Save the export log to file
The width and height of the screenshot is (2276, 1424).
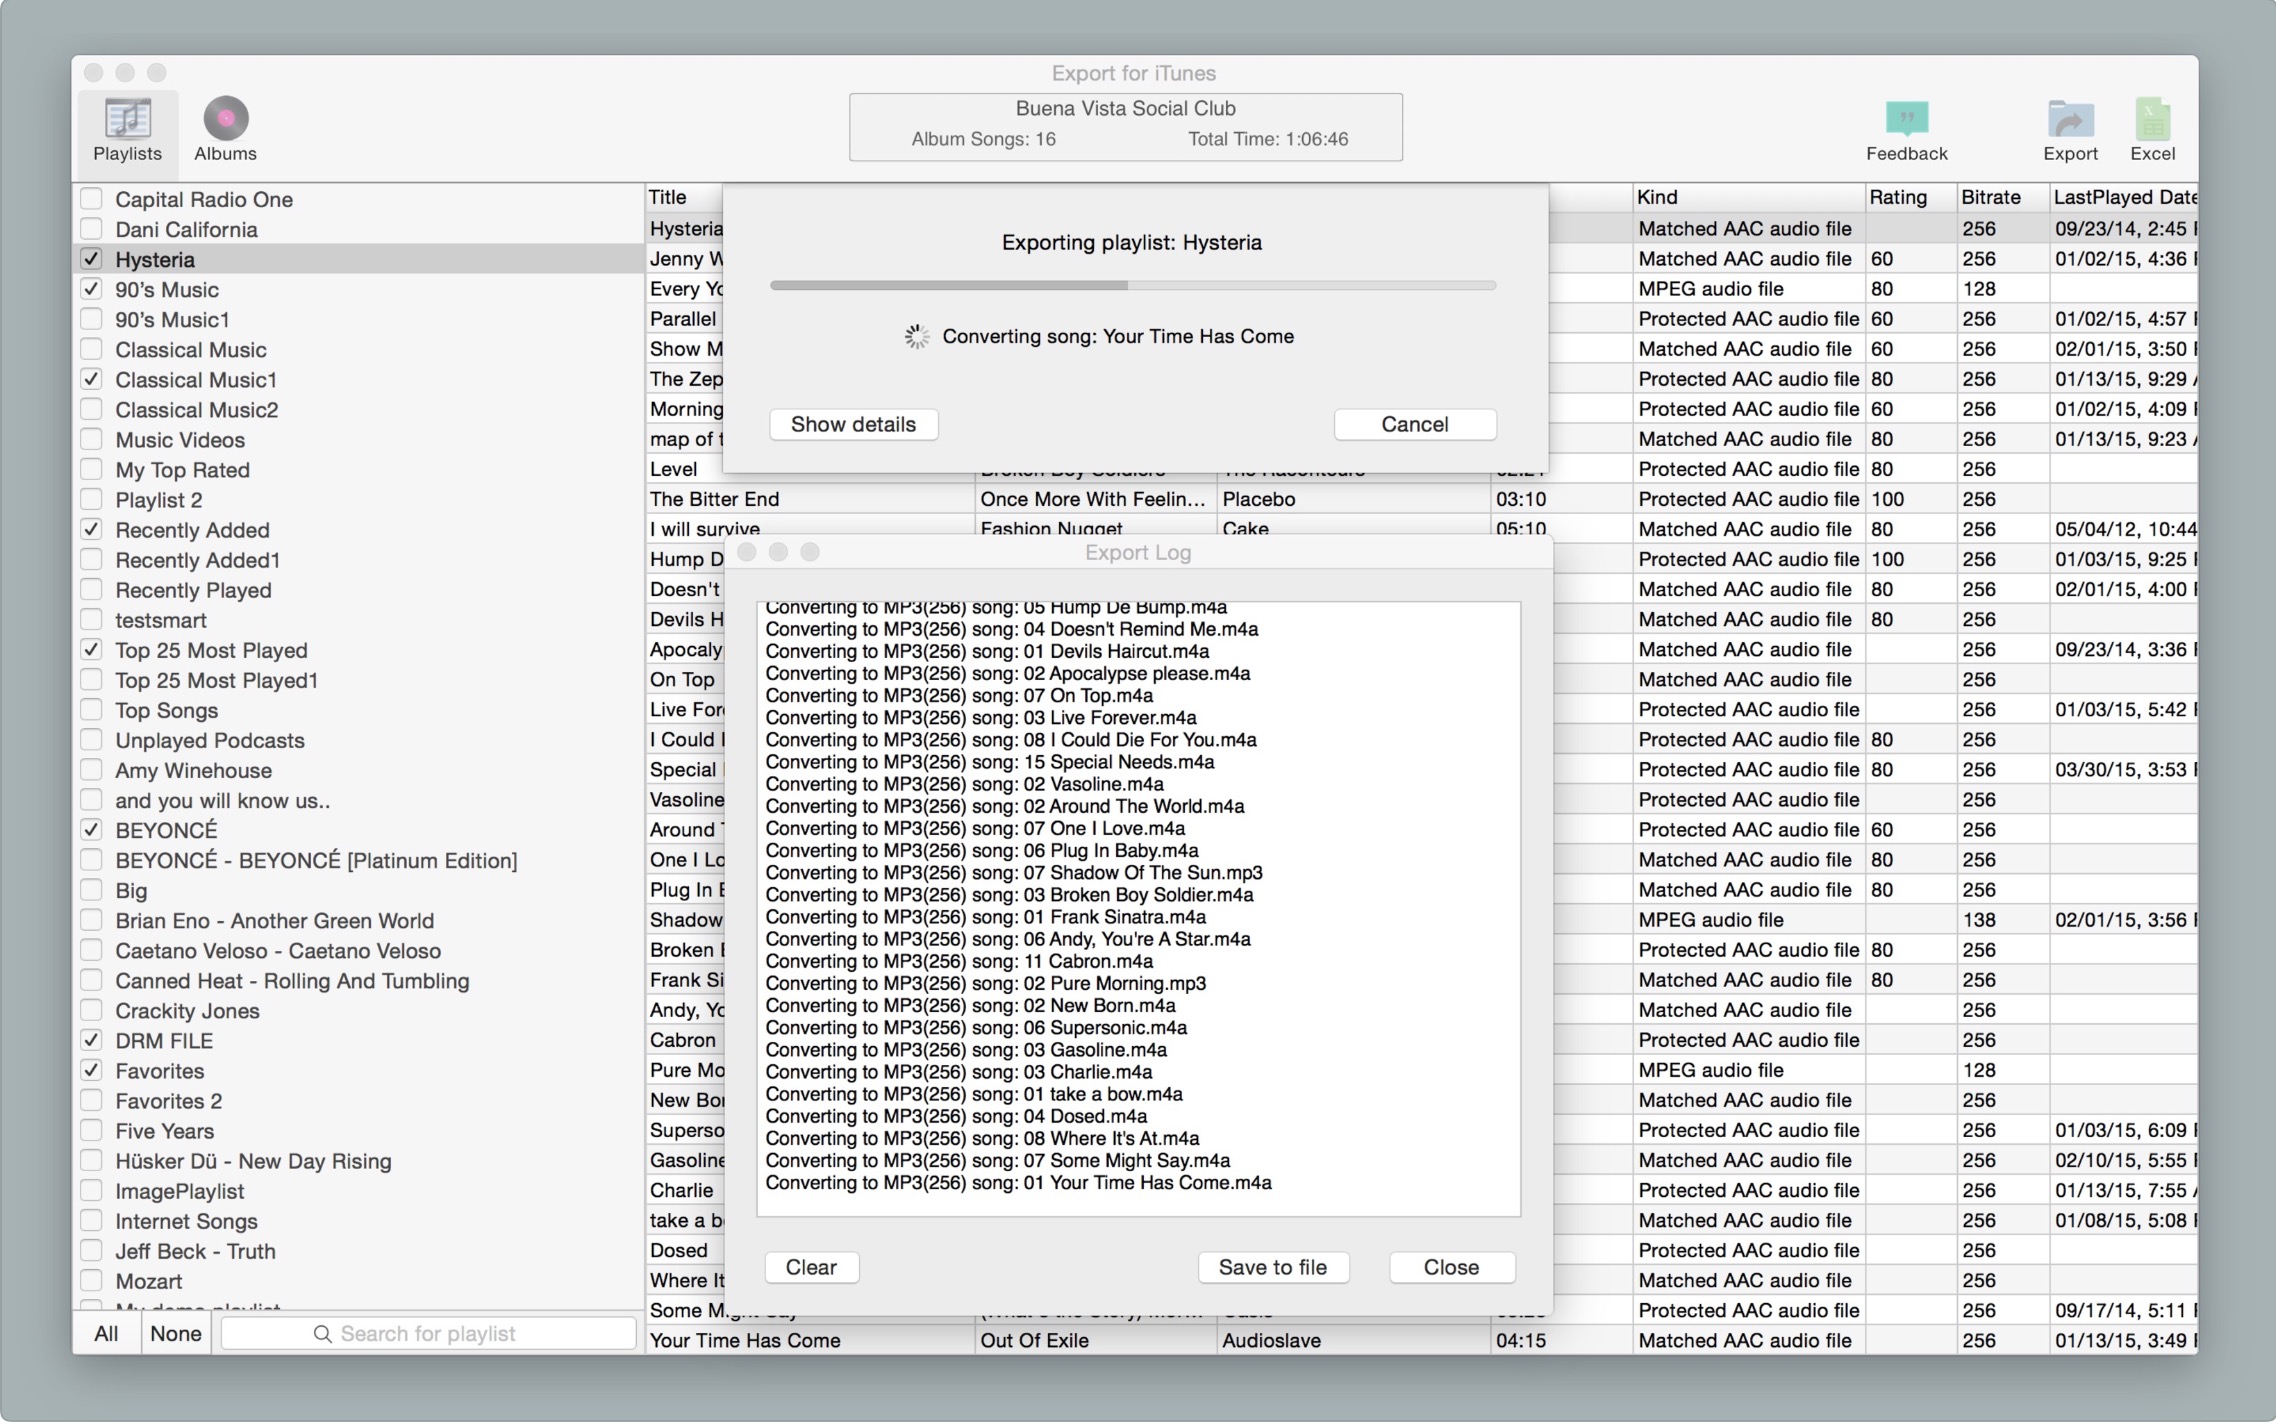coord(1272,1267)
